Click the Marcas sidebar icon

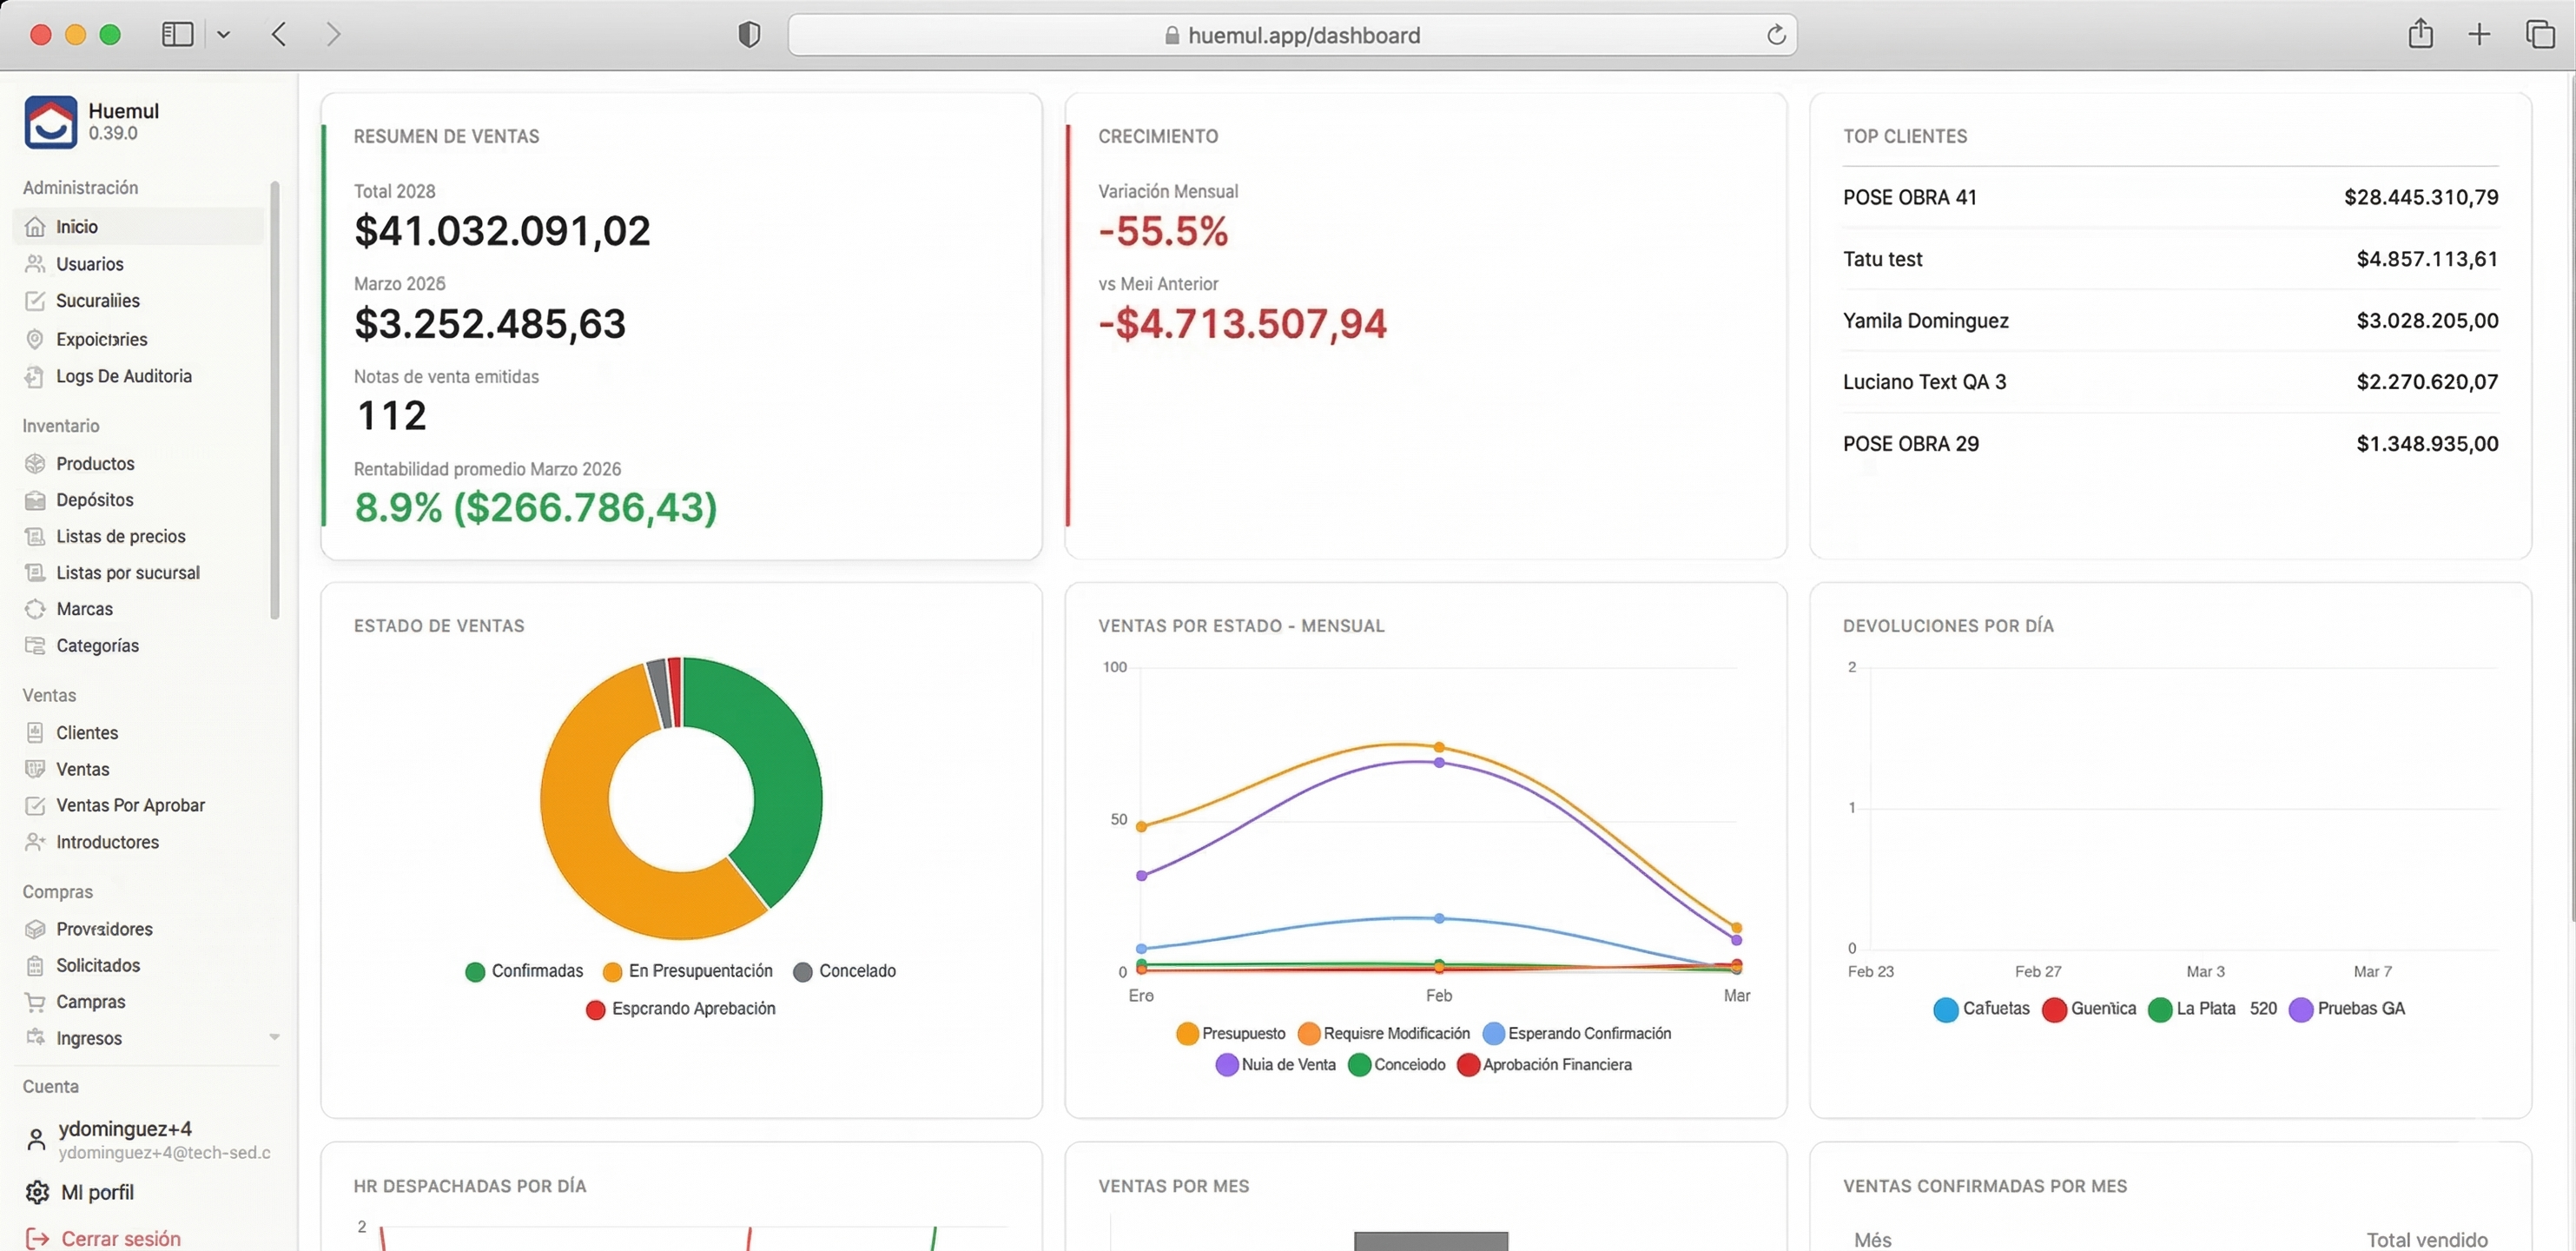(35, 609)
